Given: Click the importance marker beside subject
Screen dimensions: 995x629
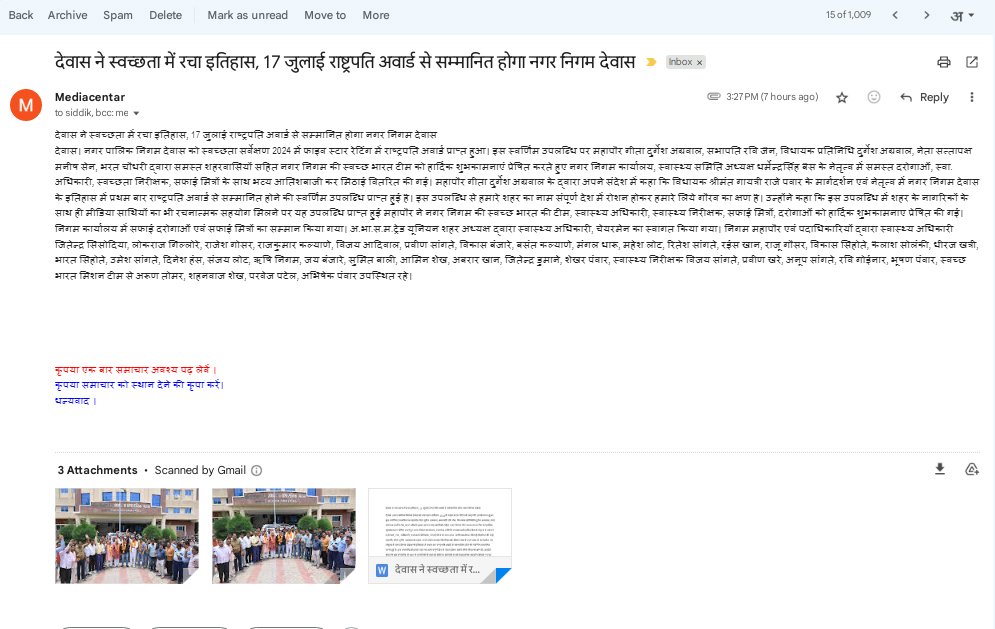Looking at the screenshot, I should (651, 62).
